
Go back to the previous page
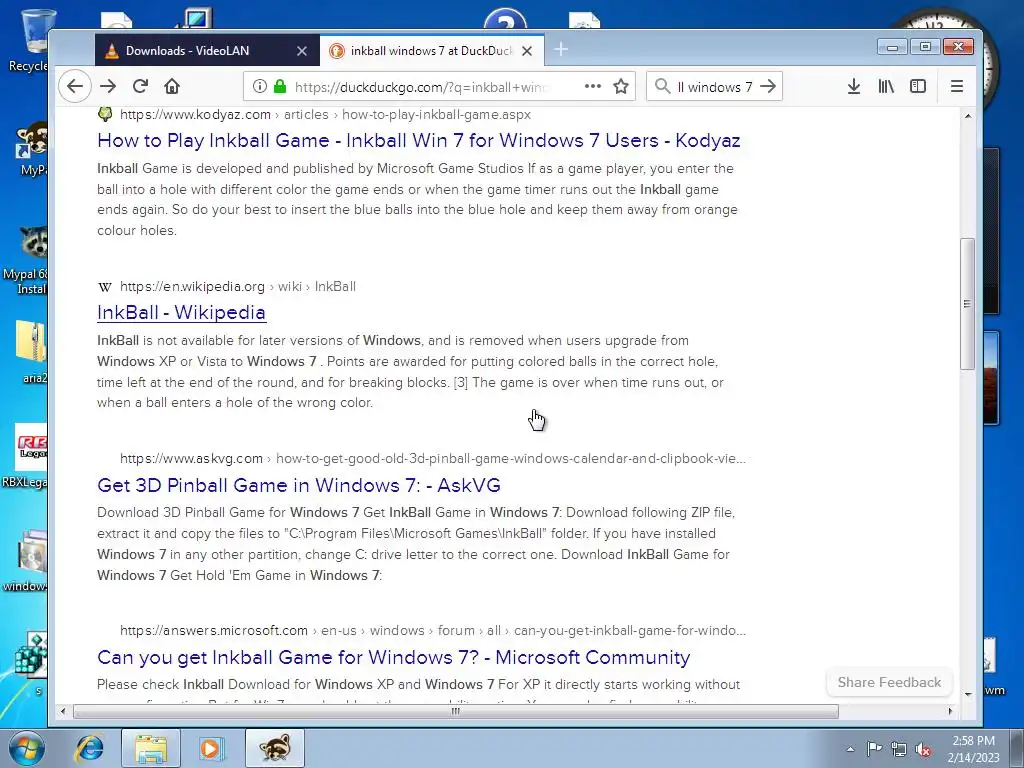75,86
